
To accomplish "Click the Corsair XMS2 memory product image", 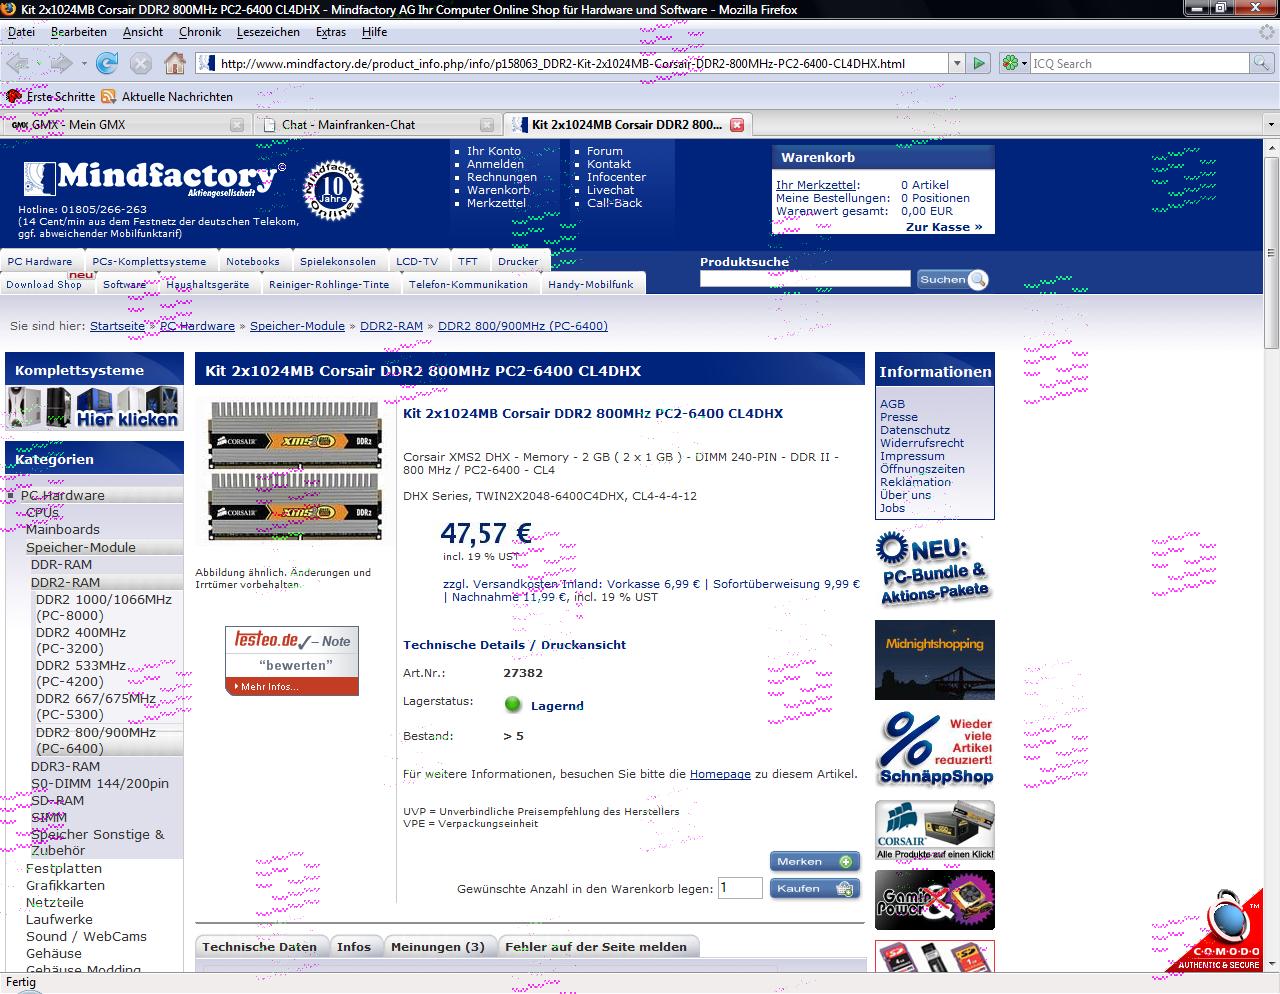I will coord(294,470).
